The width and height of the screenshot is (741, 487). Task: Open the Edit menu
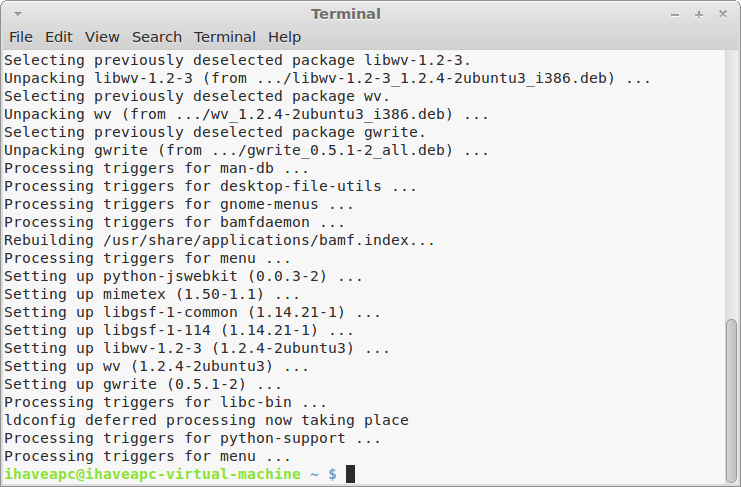59,37
